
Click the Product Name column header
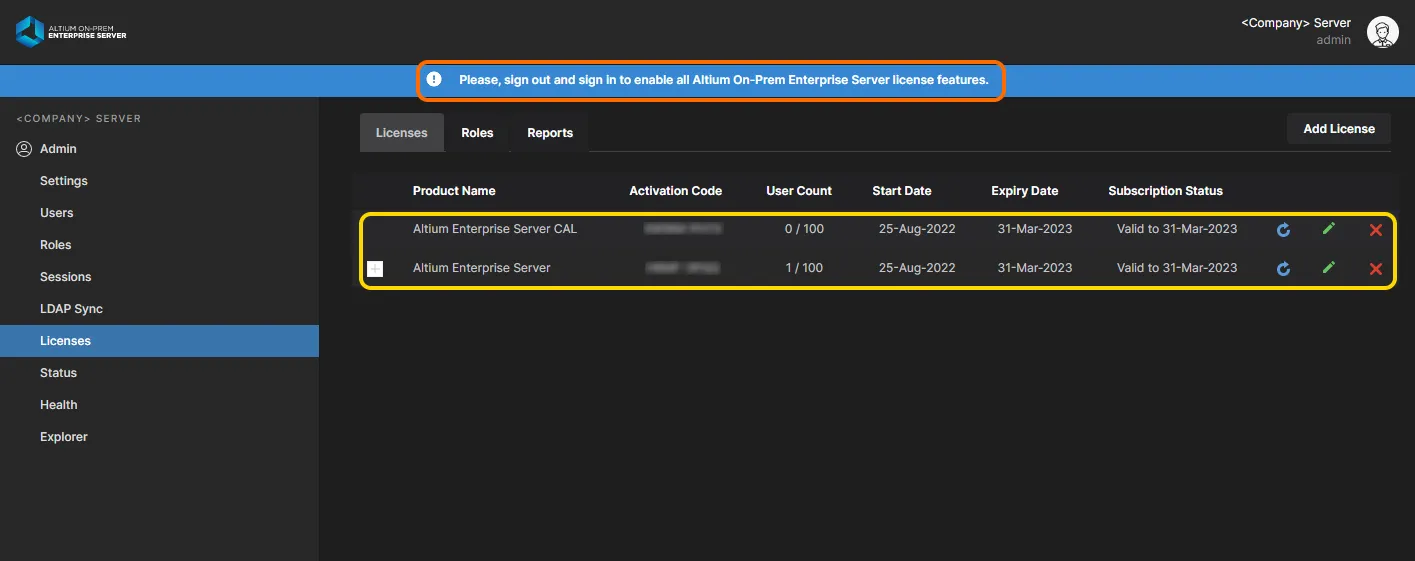click(x=454, y=191)
